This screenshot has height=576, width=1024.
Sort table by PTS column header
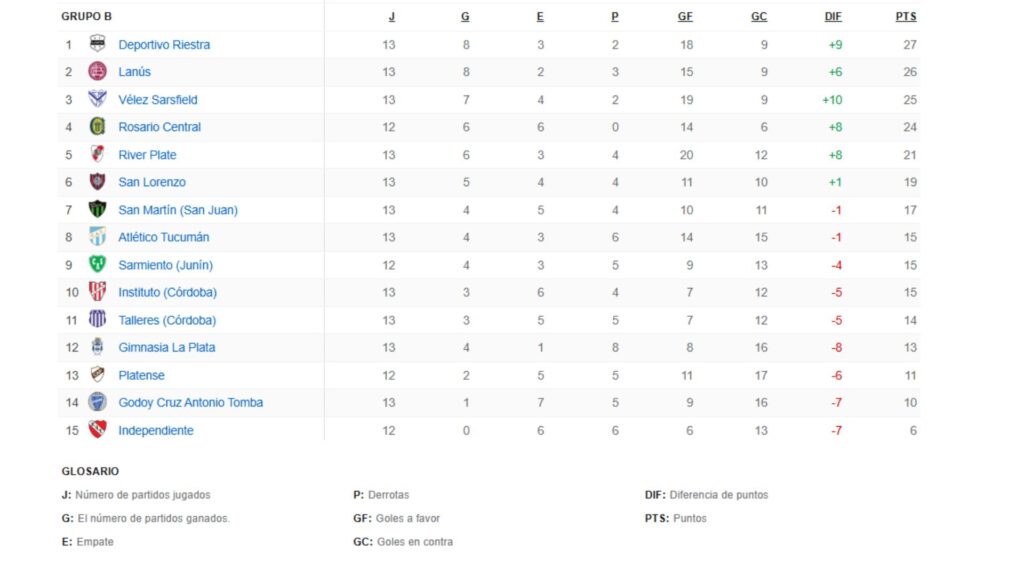[x=906, y=16]
